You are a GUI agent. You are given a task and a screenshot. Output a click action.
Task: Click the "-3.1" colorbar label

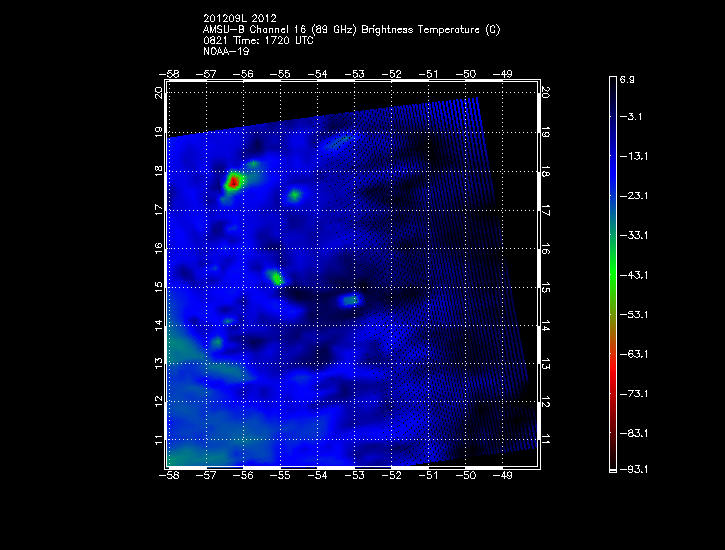click(x=631, y=116)
